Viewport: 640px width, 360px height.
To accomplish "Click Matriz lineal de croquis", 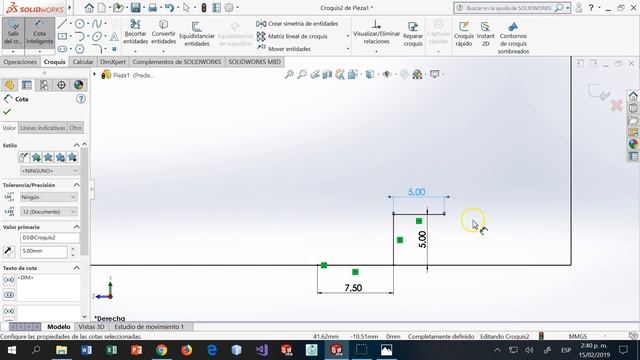I will [x=292, y=36].
